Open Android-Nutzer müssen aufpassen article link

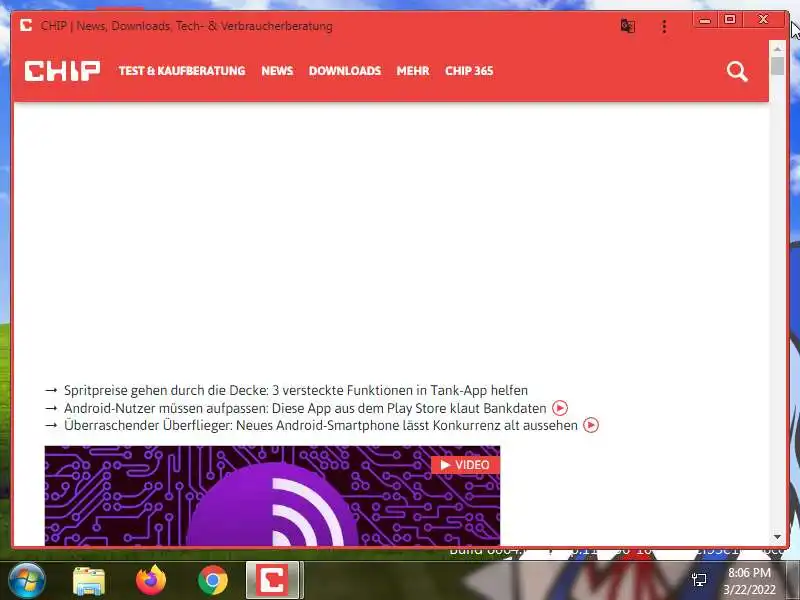(305, 408)
